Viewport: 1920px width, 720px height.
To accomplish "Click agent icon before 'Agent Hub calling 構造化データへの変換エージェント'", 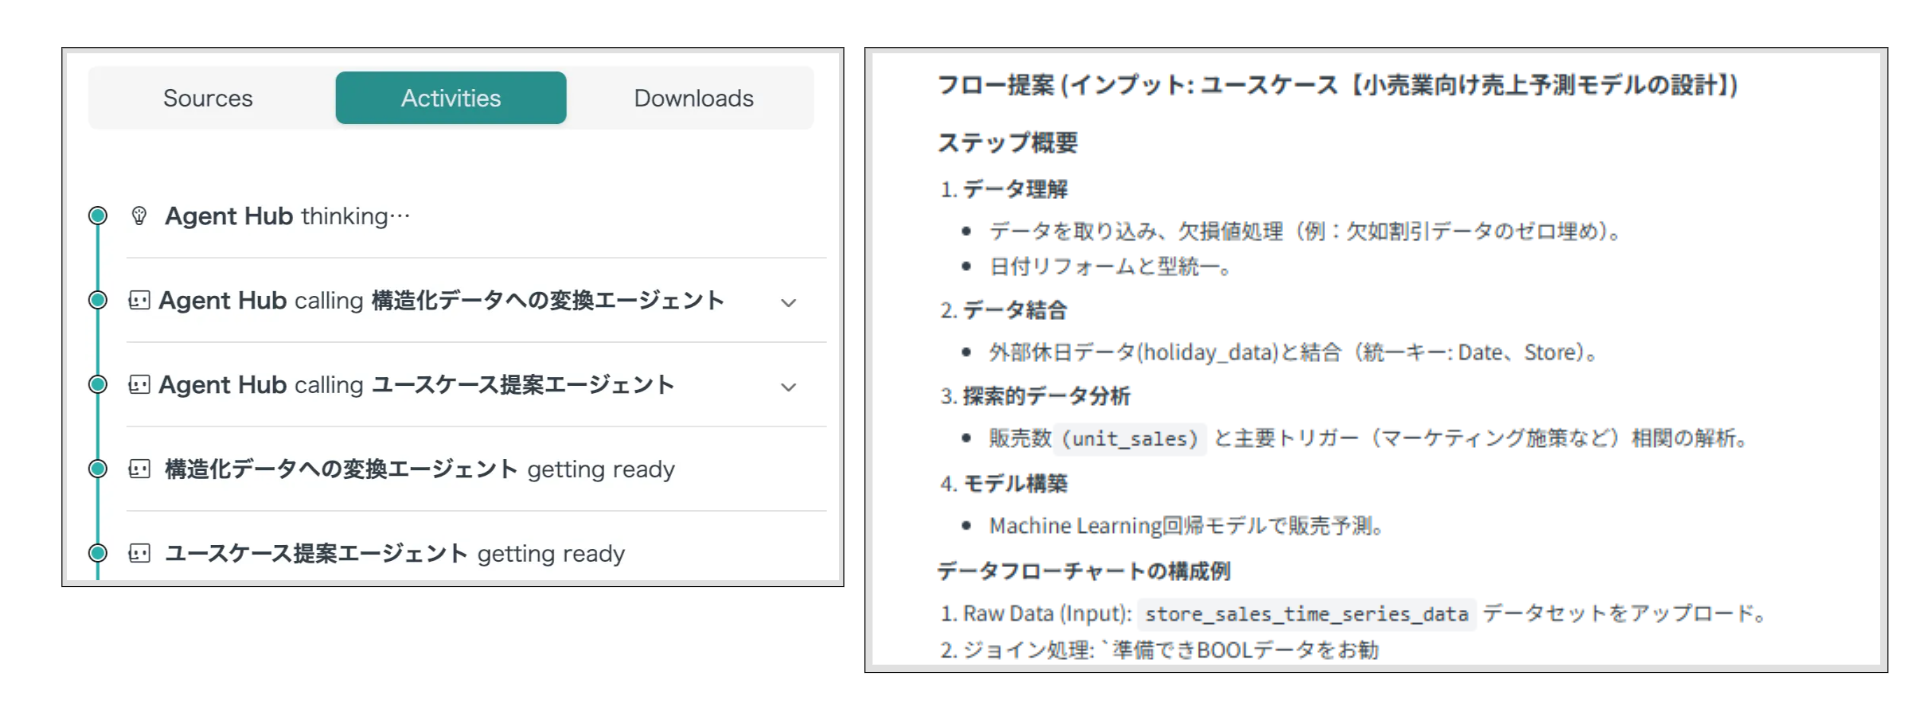I will (x=139, y=300).
